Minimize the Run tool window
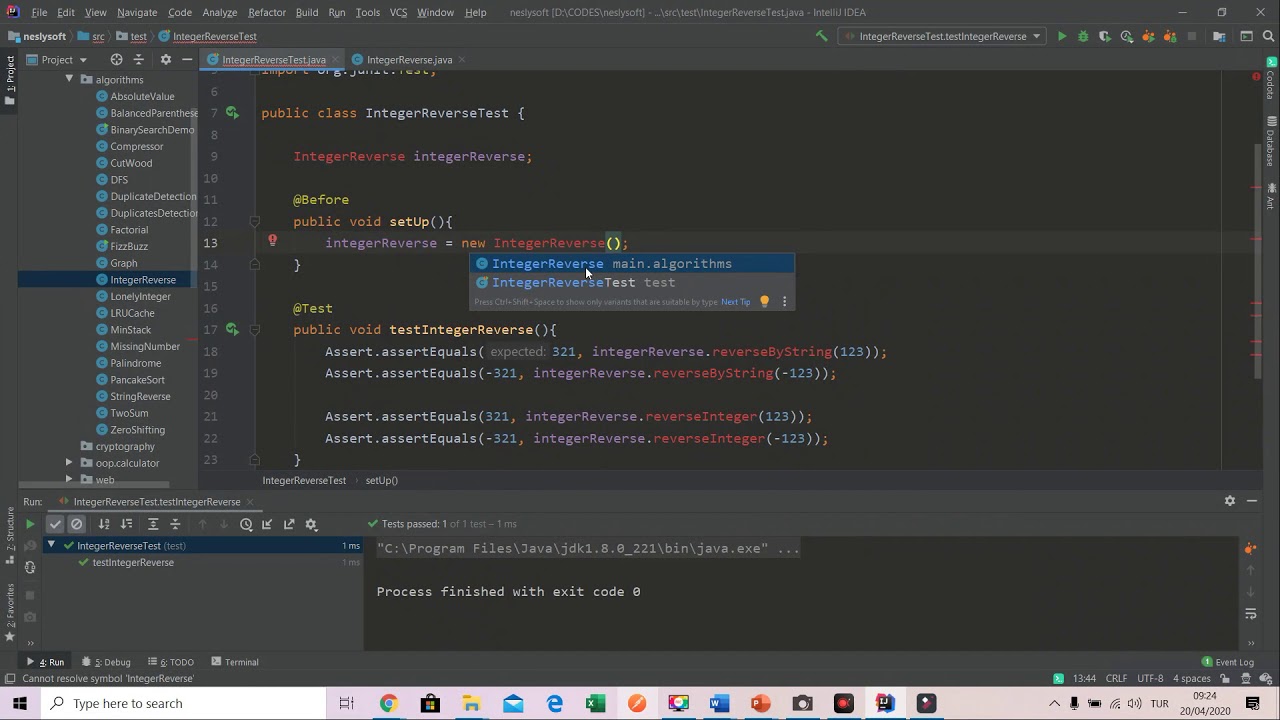1280x720 pixels. point(1252,501)
